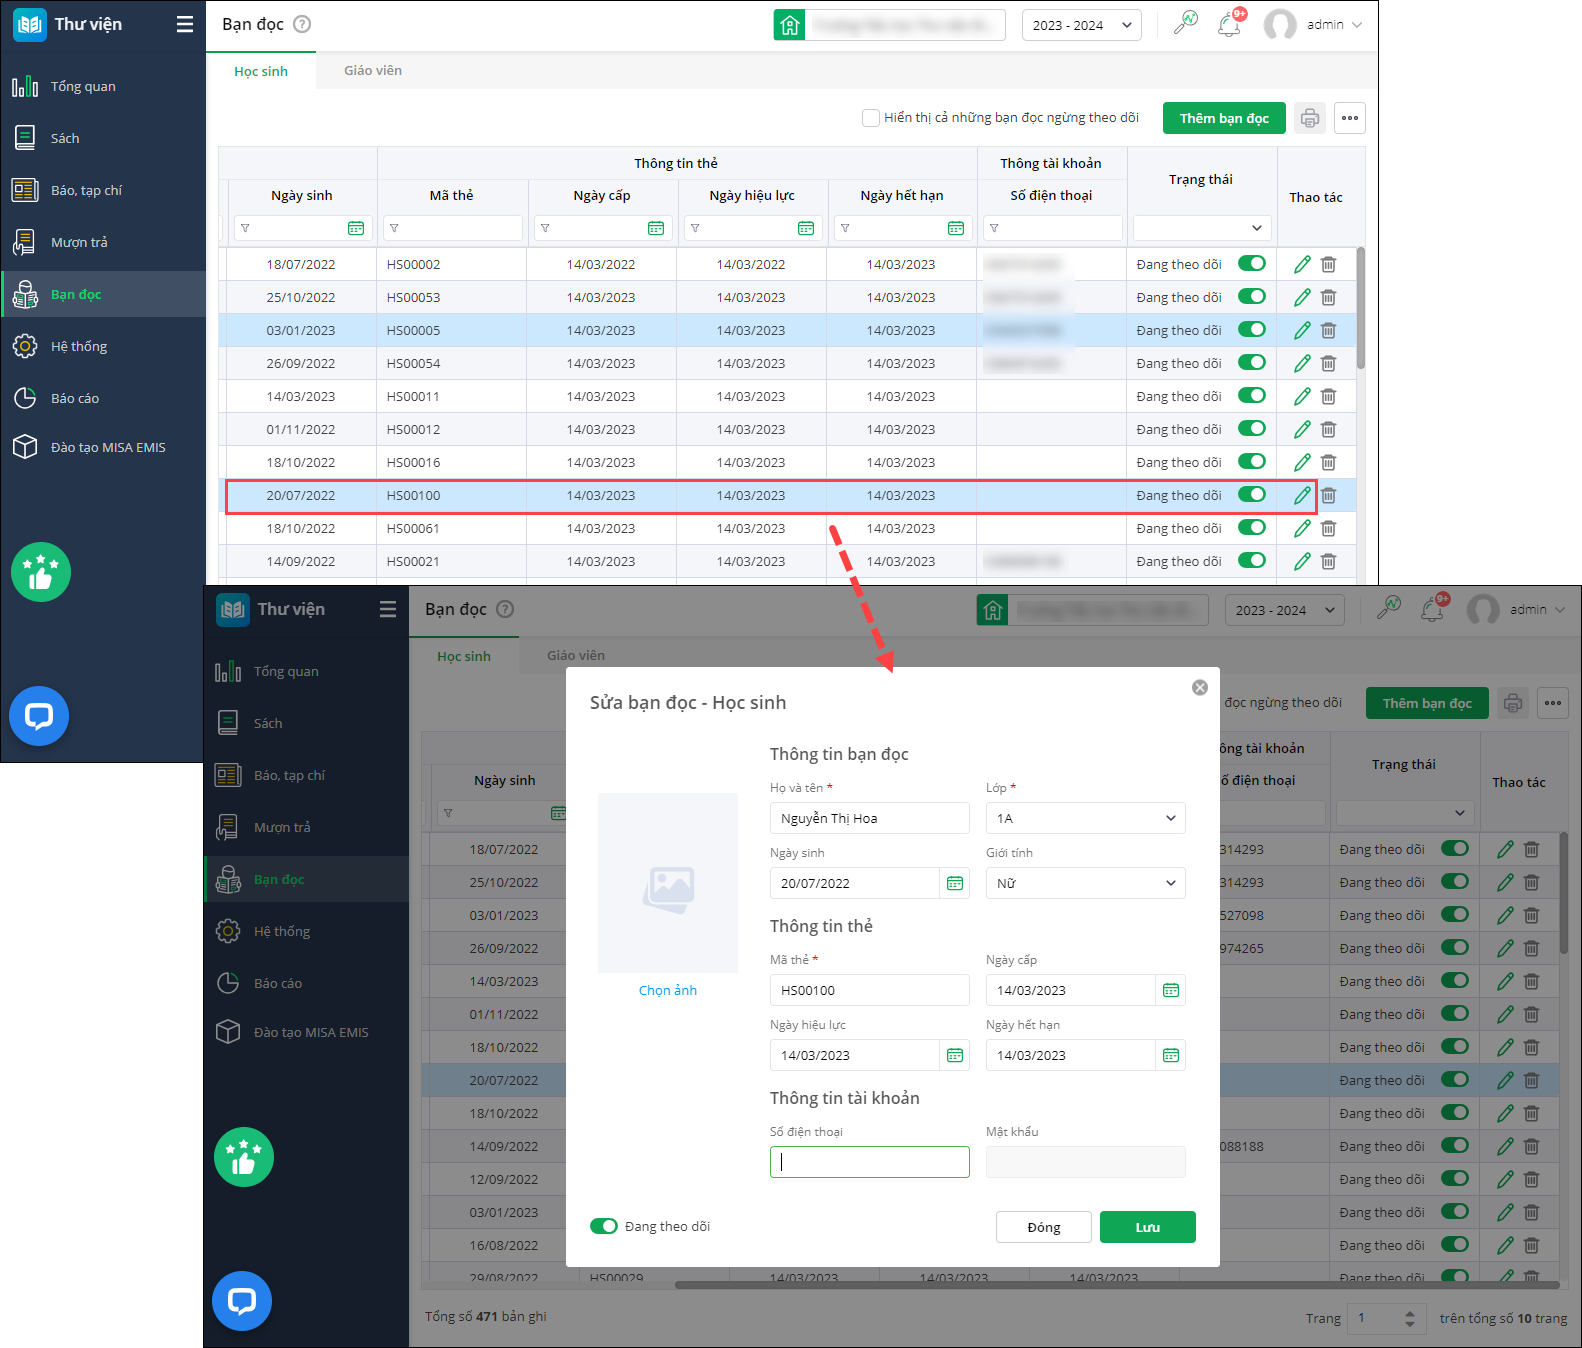Delete the HS00053 row with the trash icon
1582x1348 pixels.
(x=1328, y=297)
